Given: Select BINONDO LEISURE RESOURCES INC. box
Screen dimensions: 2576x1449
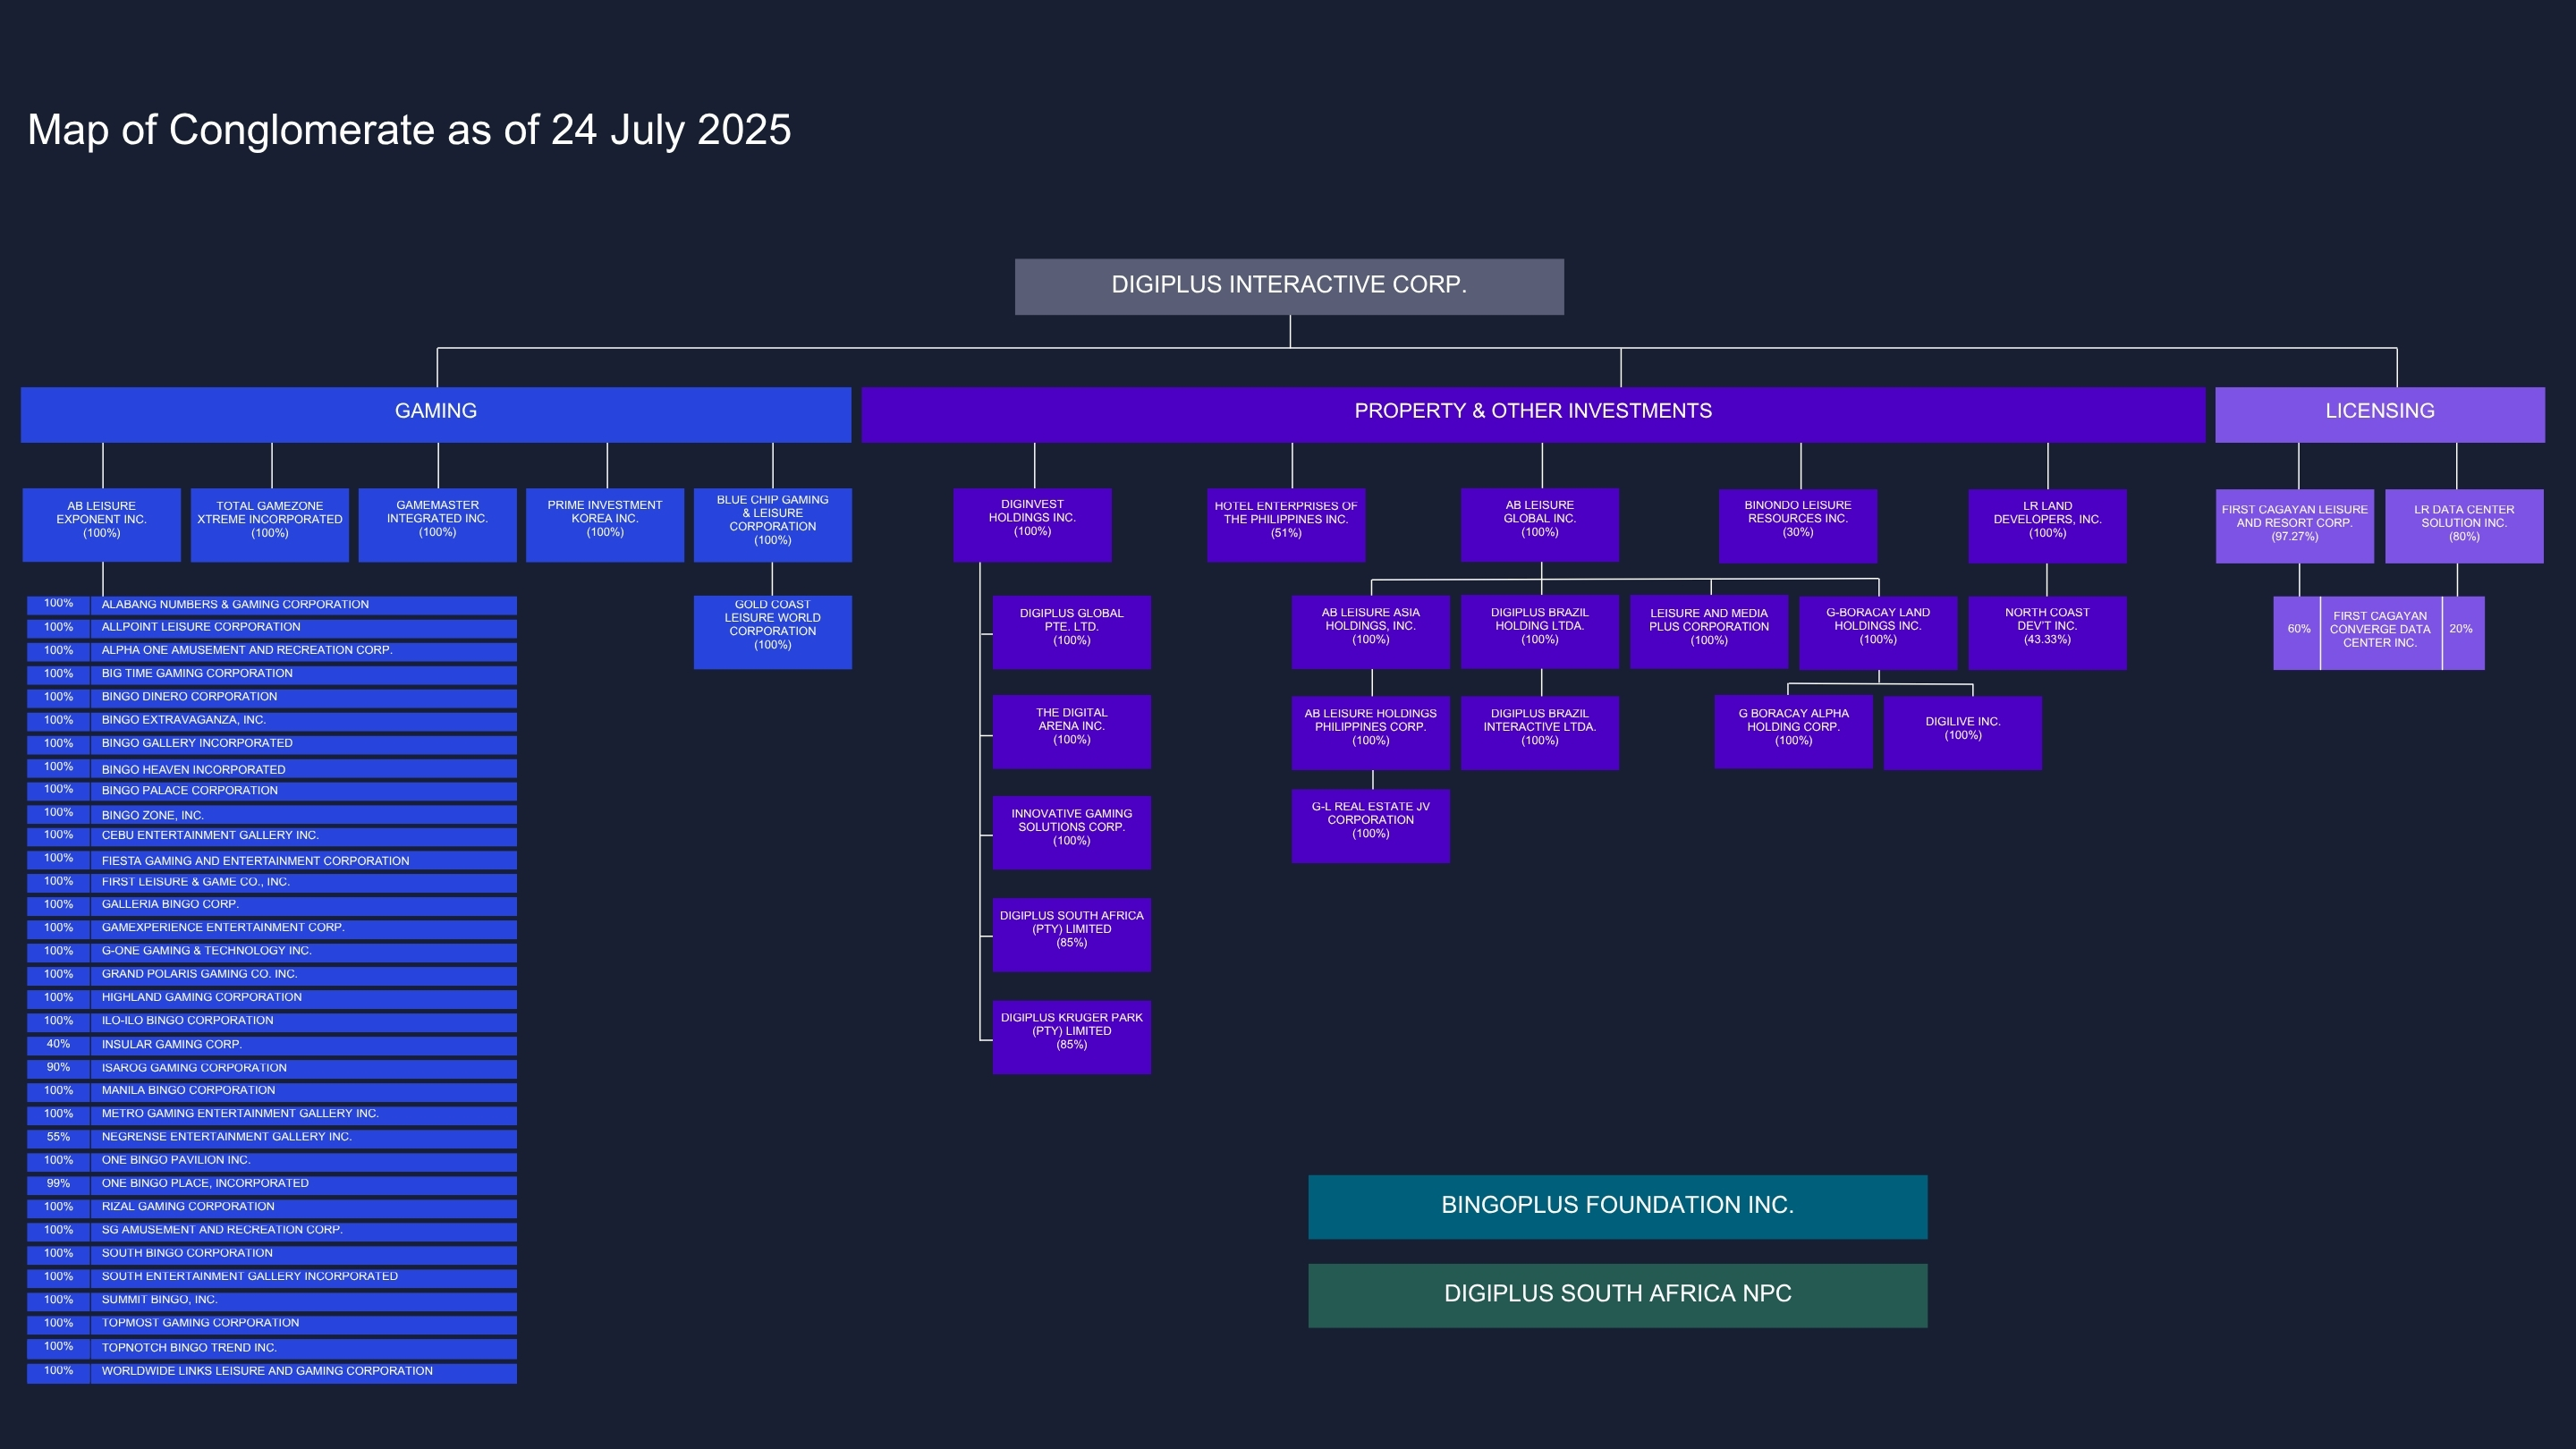Looking at the screenshot, I should pos(1798,525).
